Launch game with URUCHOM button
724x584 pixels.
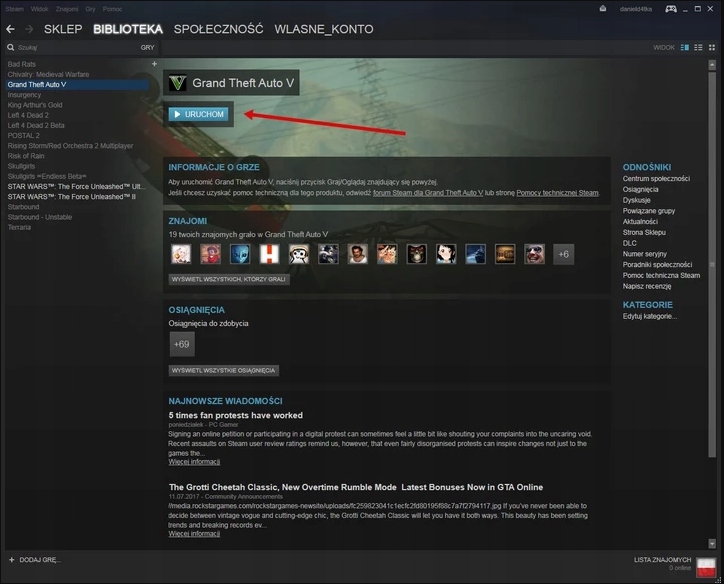199,114
